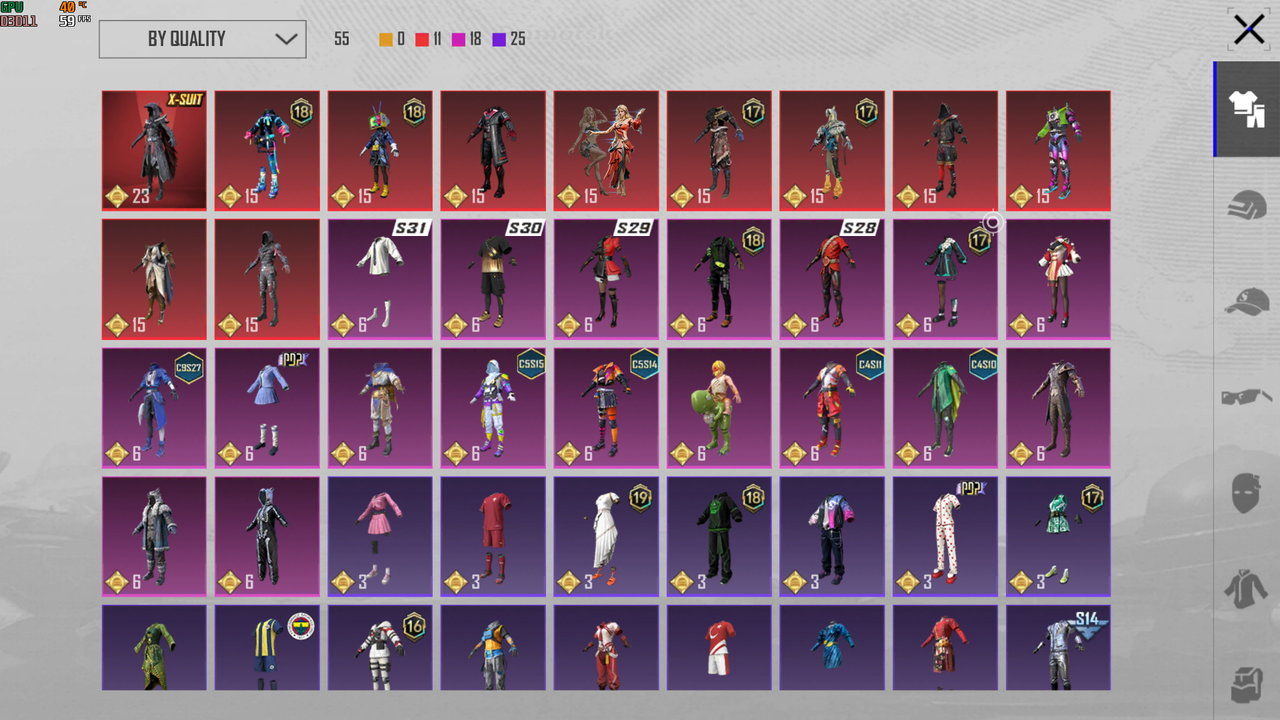Select the green-and-purple robot suit
Viewport: 1280px width, 720px height.
point(1058,151)
